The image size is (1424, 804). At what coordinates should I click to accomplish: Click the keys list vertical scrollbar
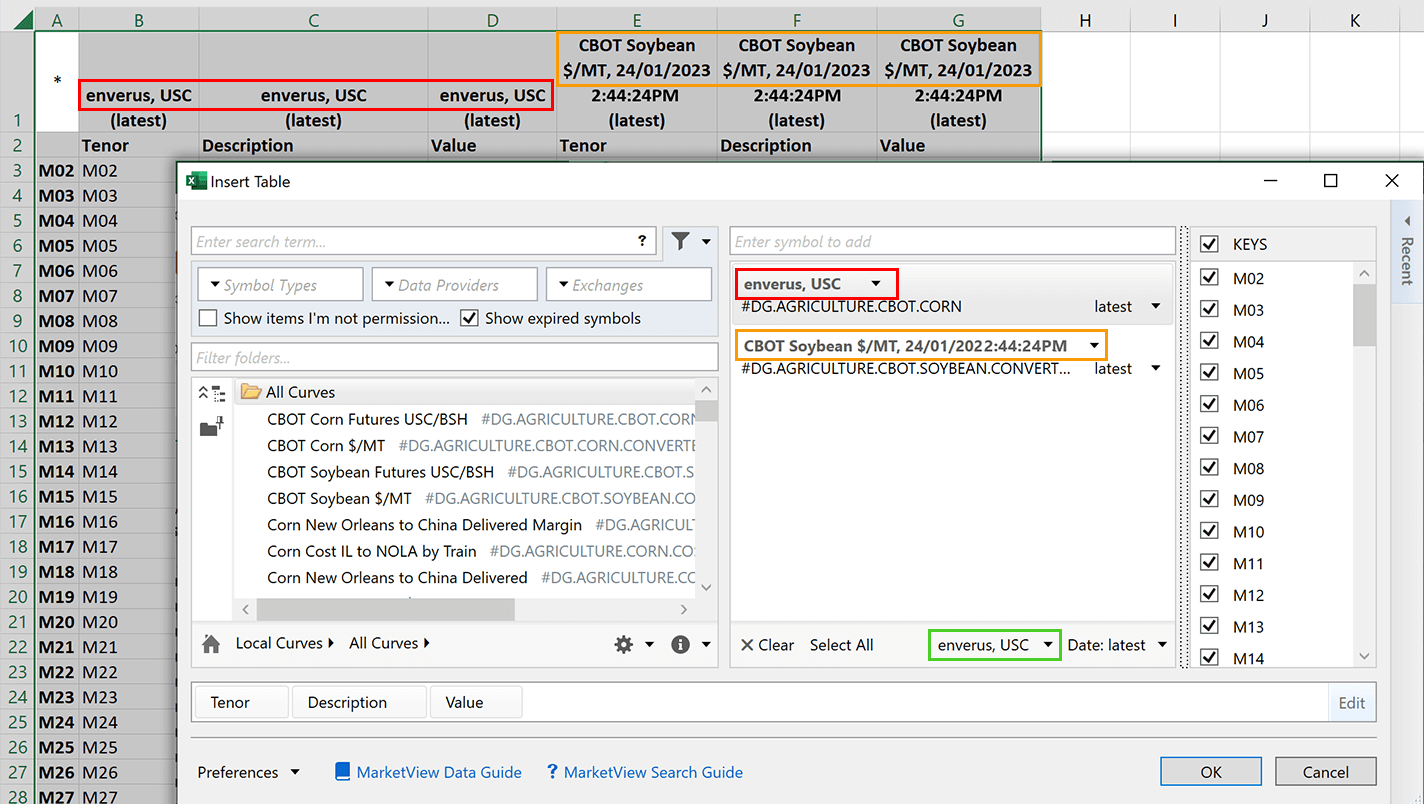coord(1365,316)
